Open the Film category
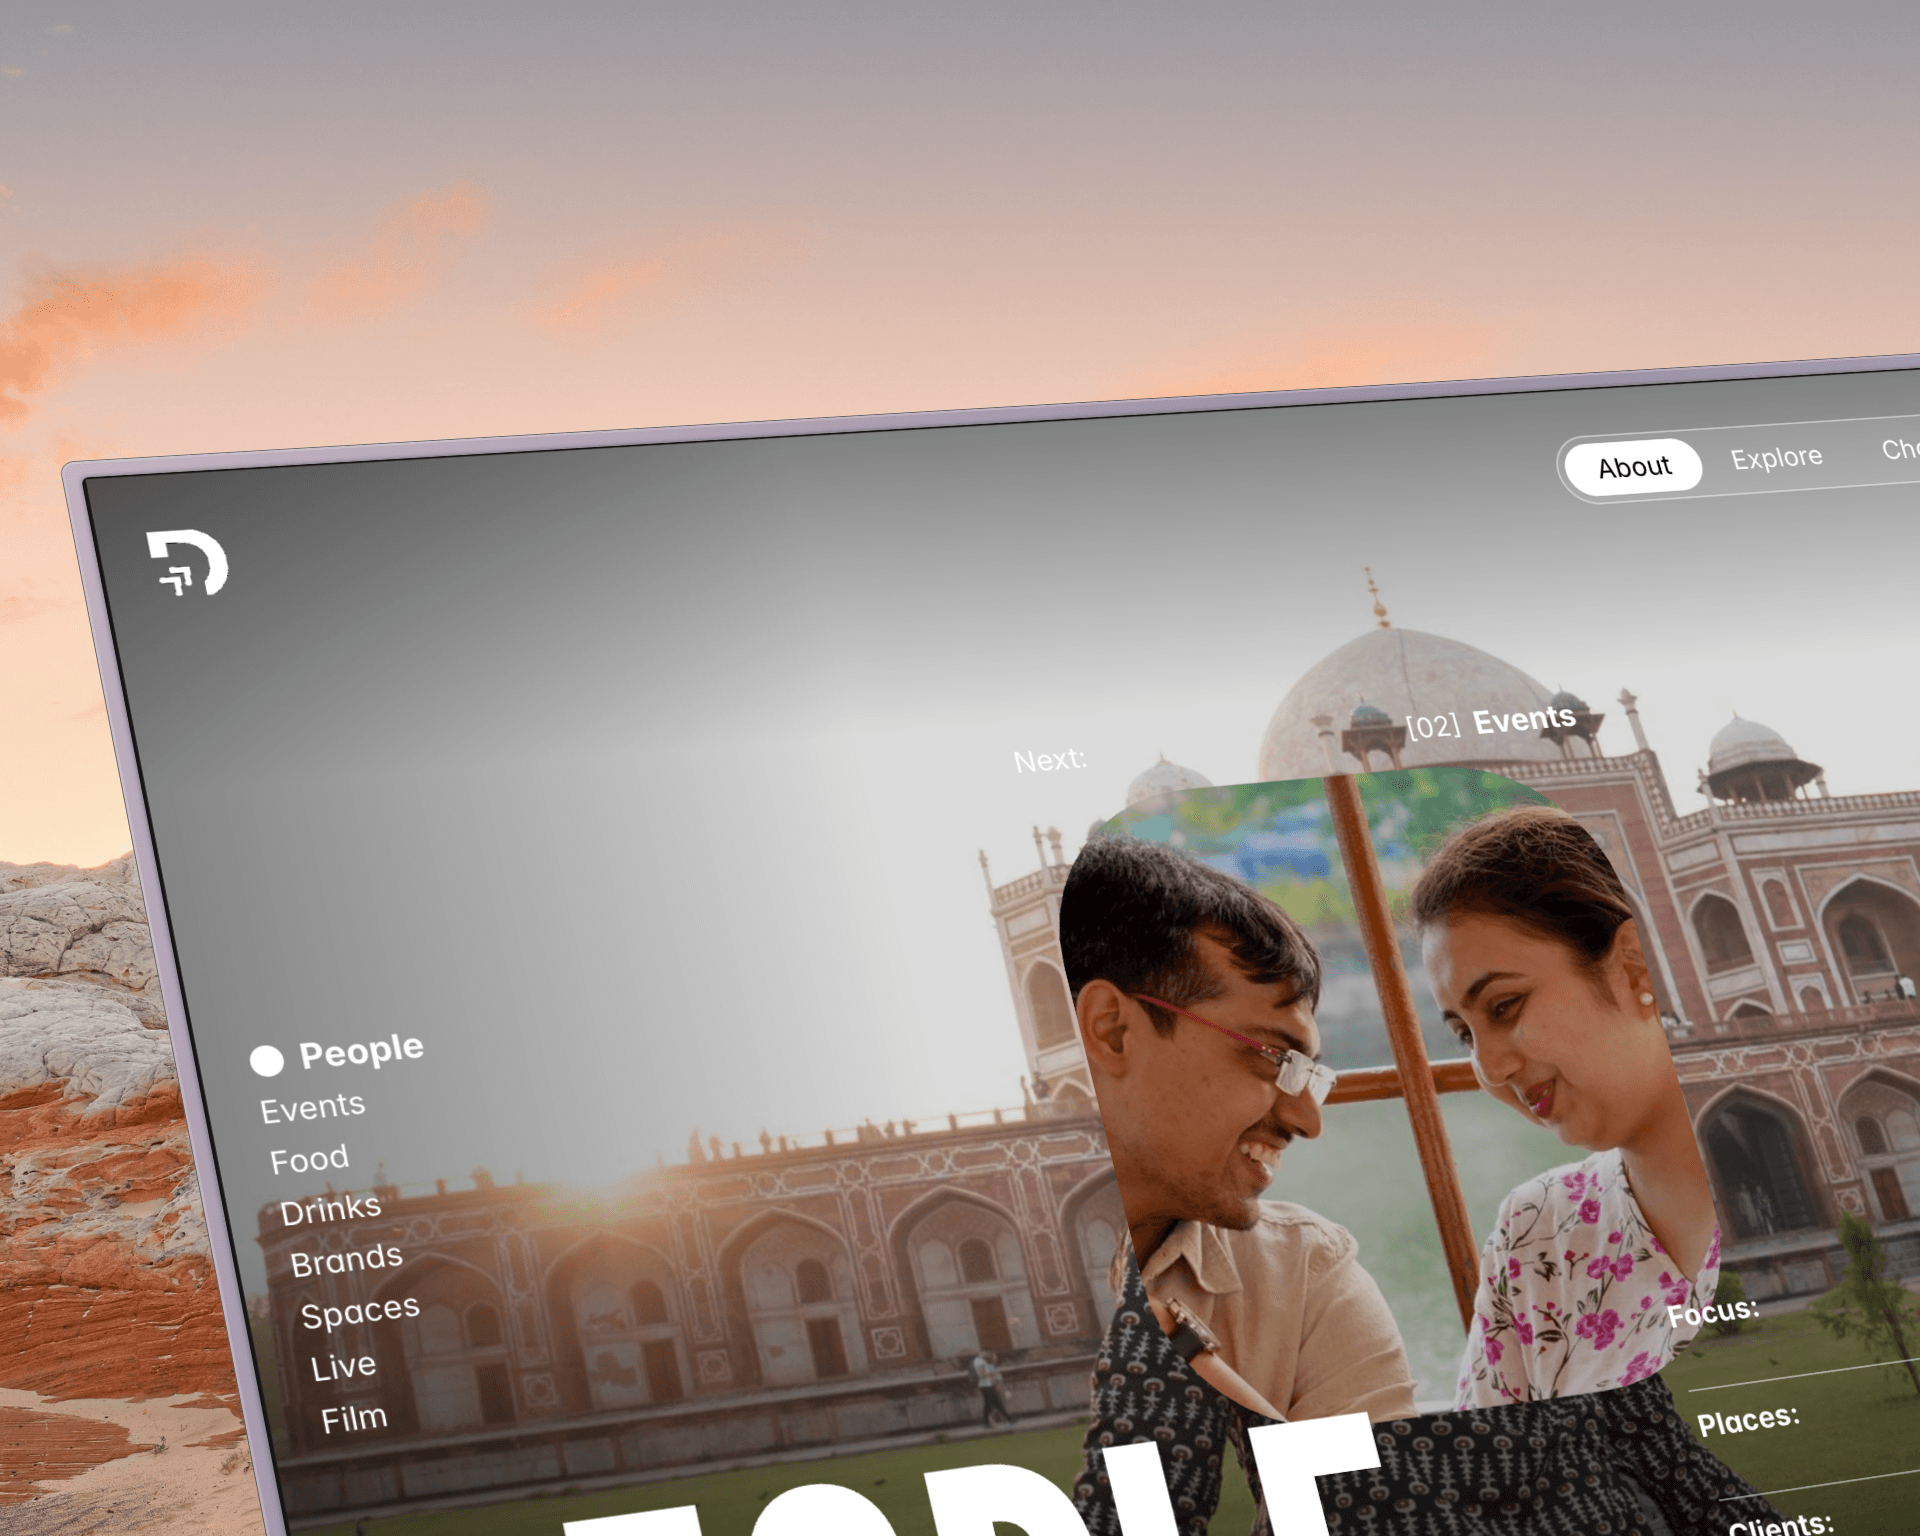1920x1536 pixels. pos(354,1418)
